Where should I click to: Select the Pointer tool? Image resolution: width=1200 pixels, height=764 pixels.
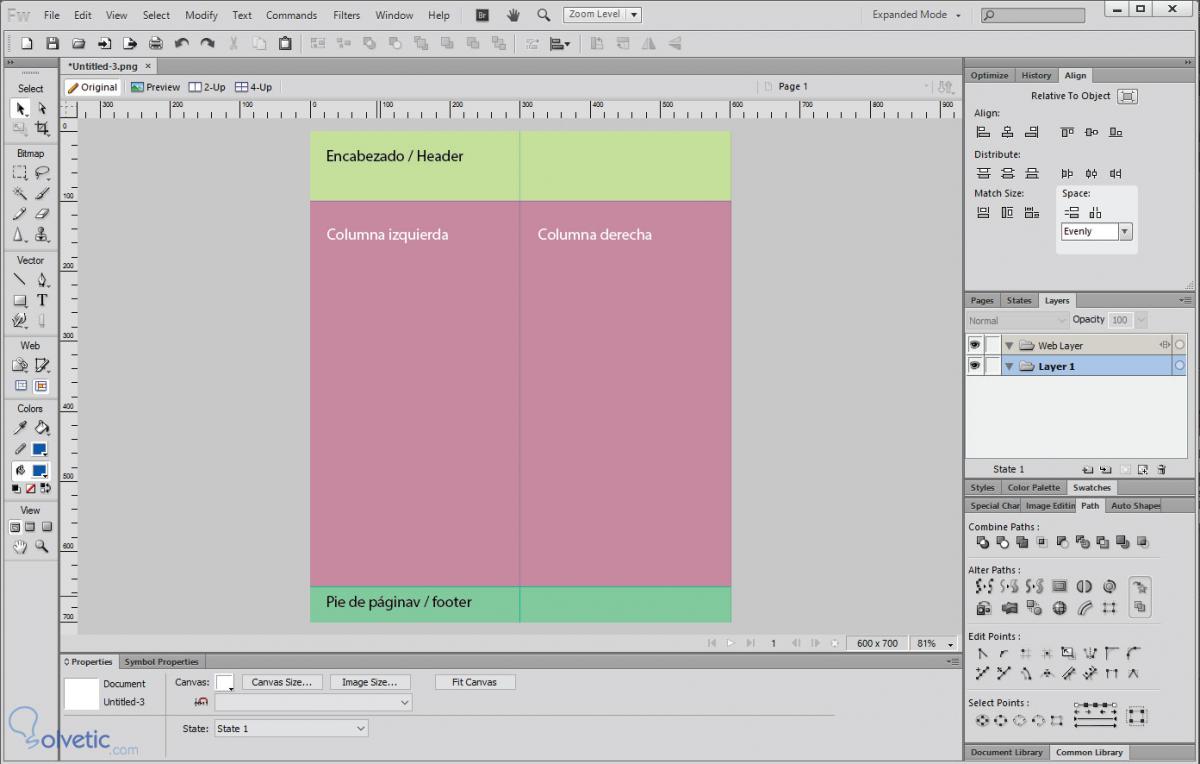coord(20,108)
